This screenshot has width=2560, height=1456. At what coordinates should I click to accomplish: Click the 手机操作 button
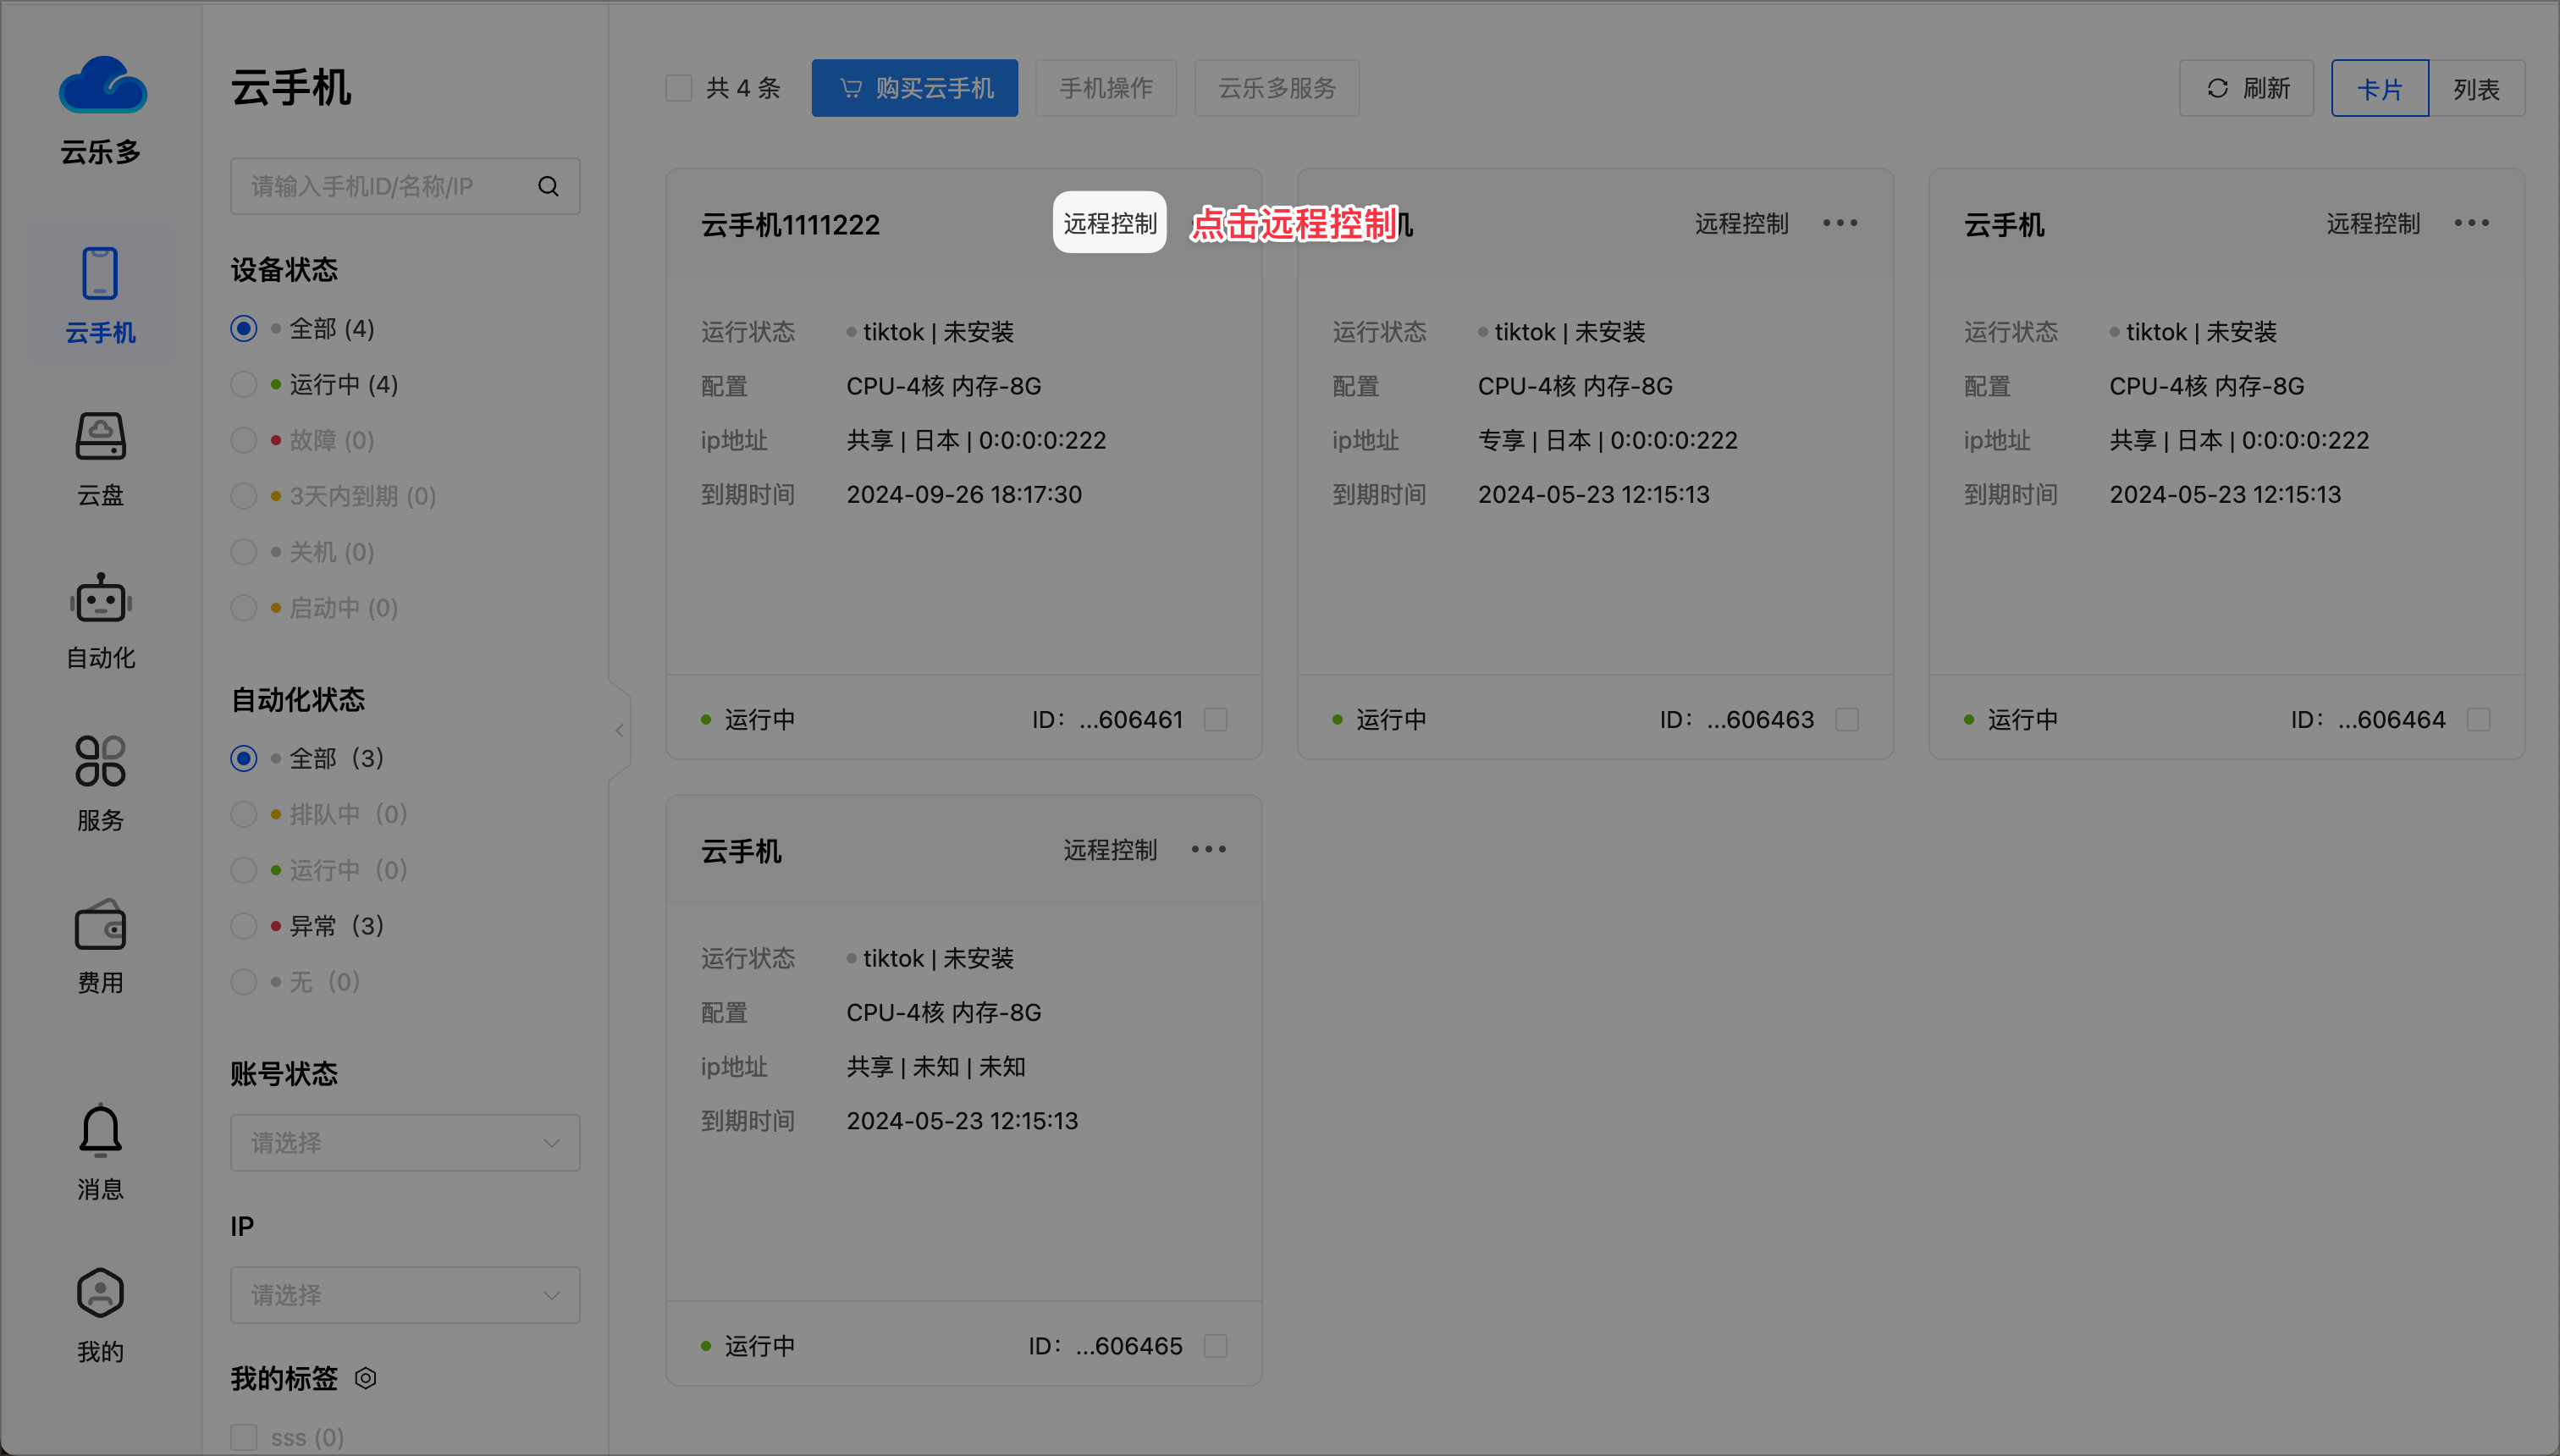1106,88
